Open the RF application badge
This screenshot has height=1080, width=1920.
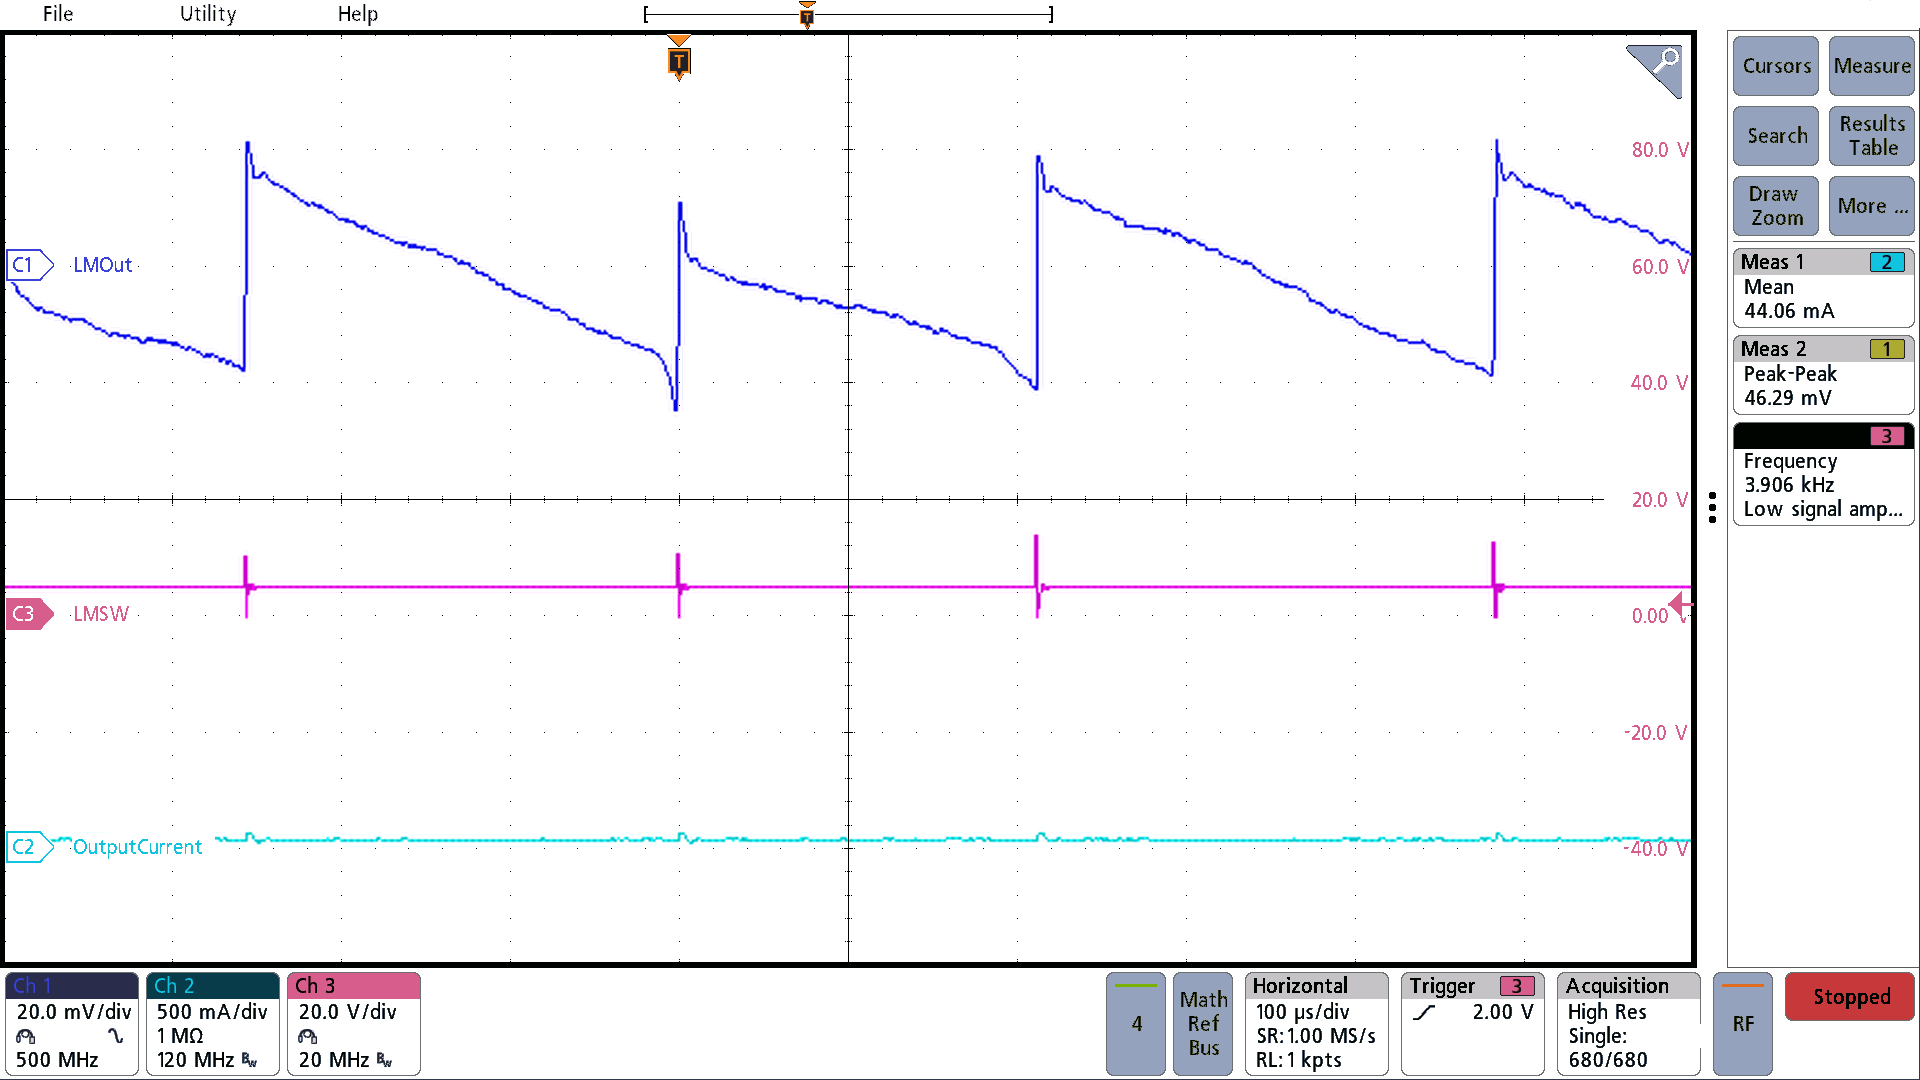click(x=1742, y=1022)
